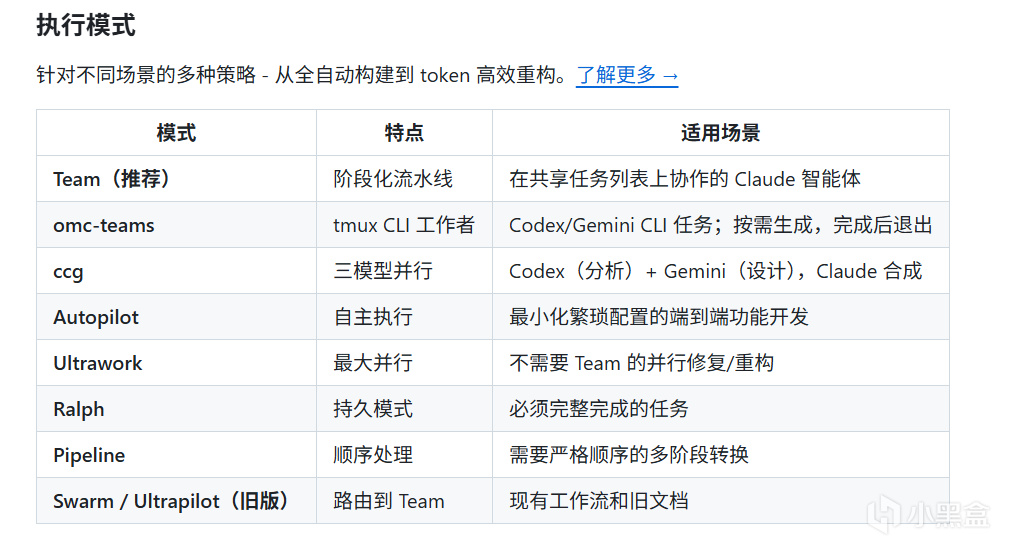Select the omc-teams cell

176,225
